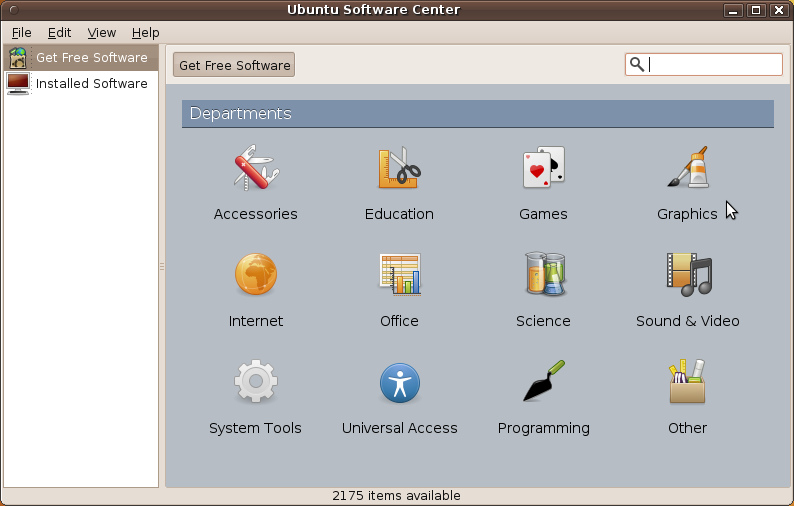This screenshot has height=506, width=794.
Task: Open Science via the lab beakers icon
Action: tap(544, 274)
